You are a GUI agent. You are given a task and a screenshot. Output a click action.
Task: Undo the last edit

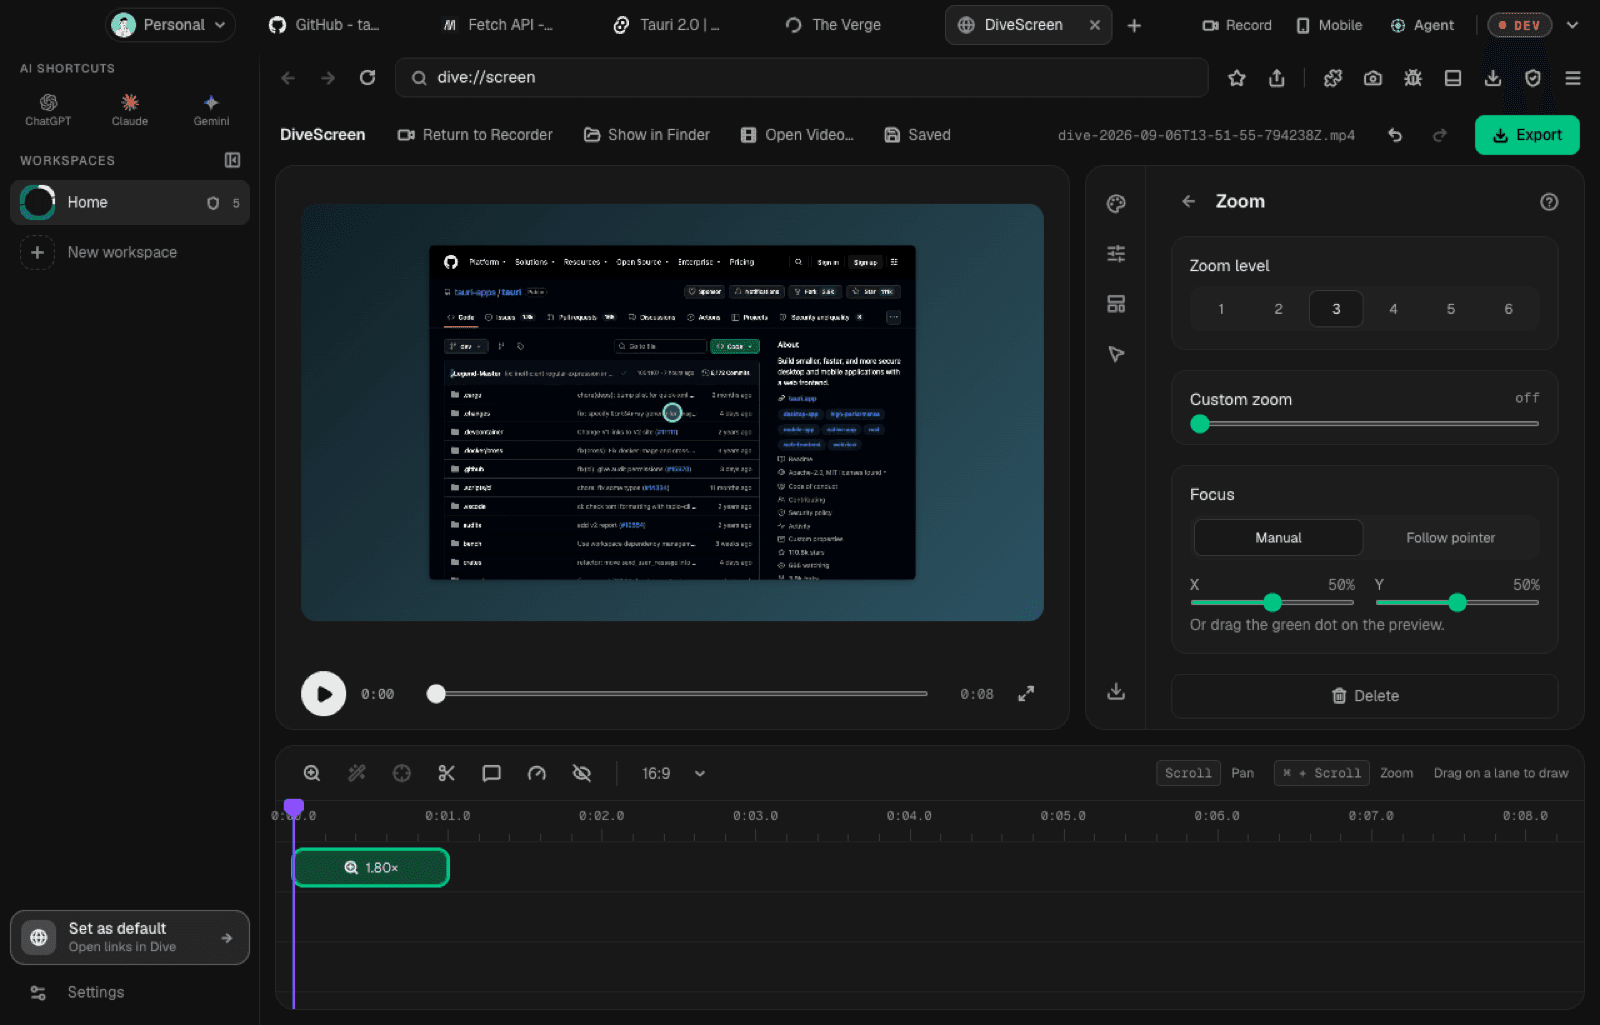coord(1395,135)
